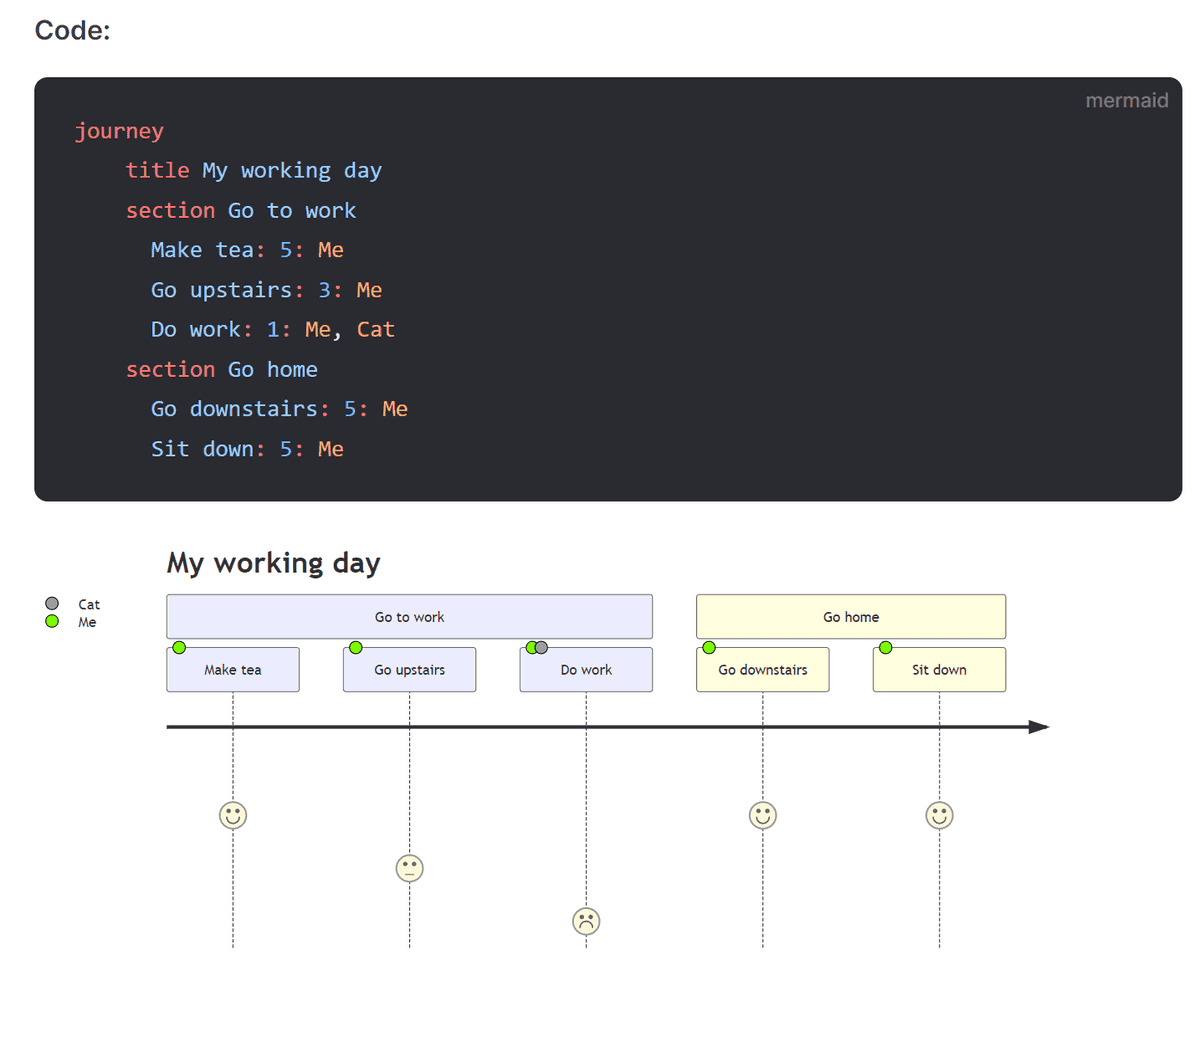Image resolution: width=1200 pixels, height=1049 pixels.
Task: Click the green Me legend circle
Action: point(52,621)
